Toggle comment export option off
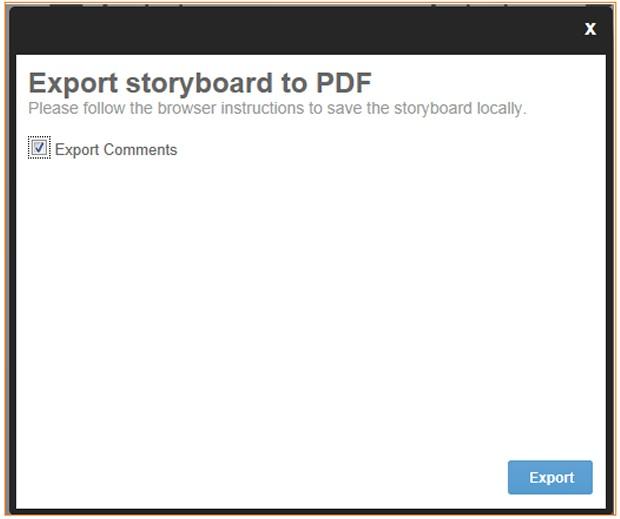The width and height of the screenshot is (620, 519). pyautogui.click(x=39, y=147)
